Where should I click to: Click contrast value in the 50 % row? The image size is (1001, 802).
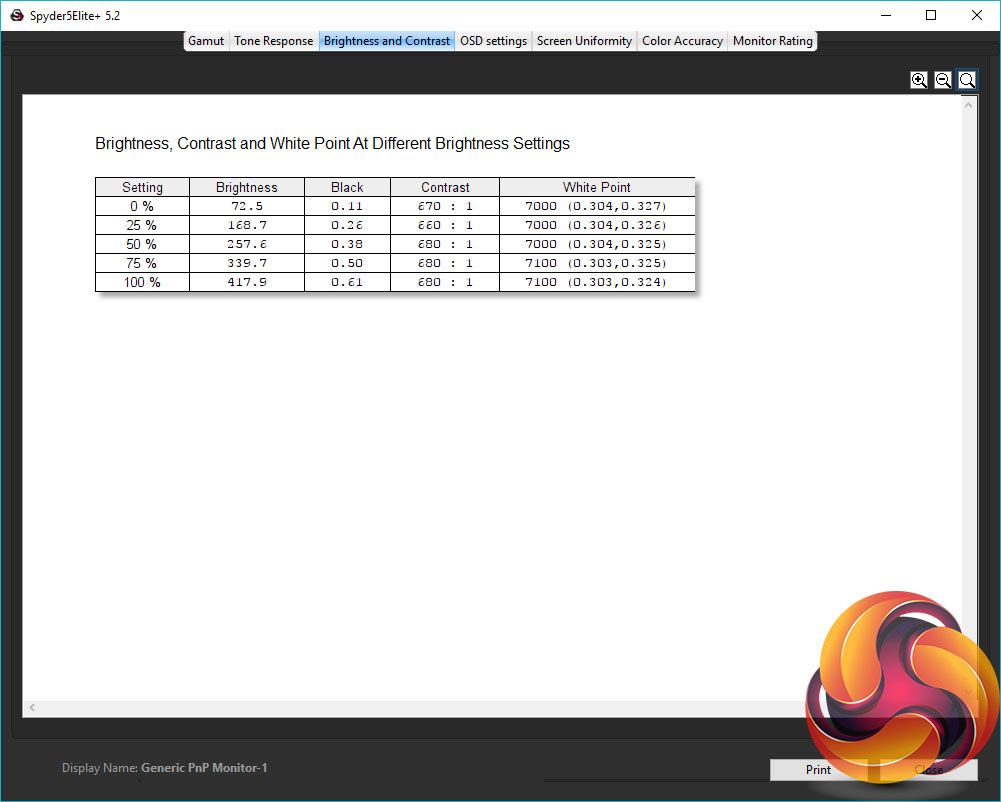[445, 244]
